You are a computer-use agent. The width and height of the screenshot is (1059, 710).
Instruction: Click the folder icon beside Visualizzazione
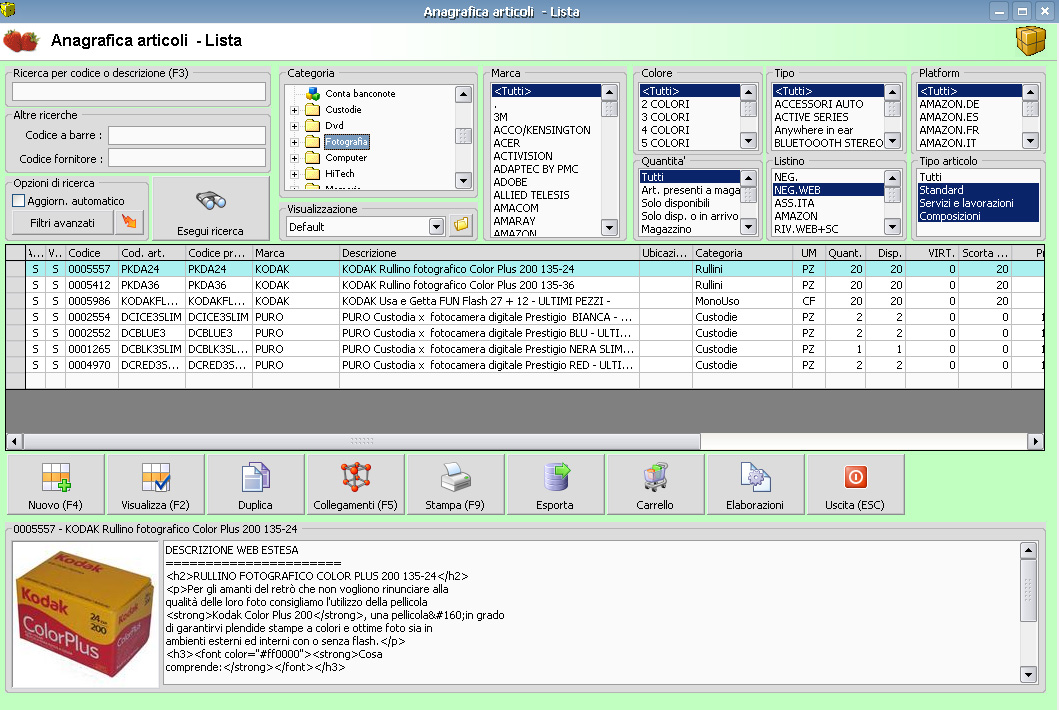(461, 226)
